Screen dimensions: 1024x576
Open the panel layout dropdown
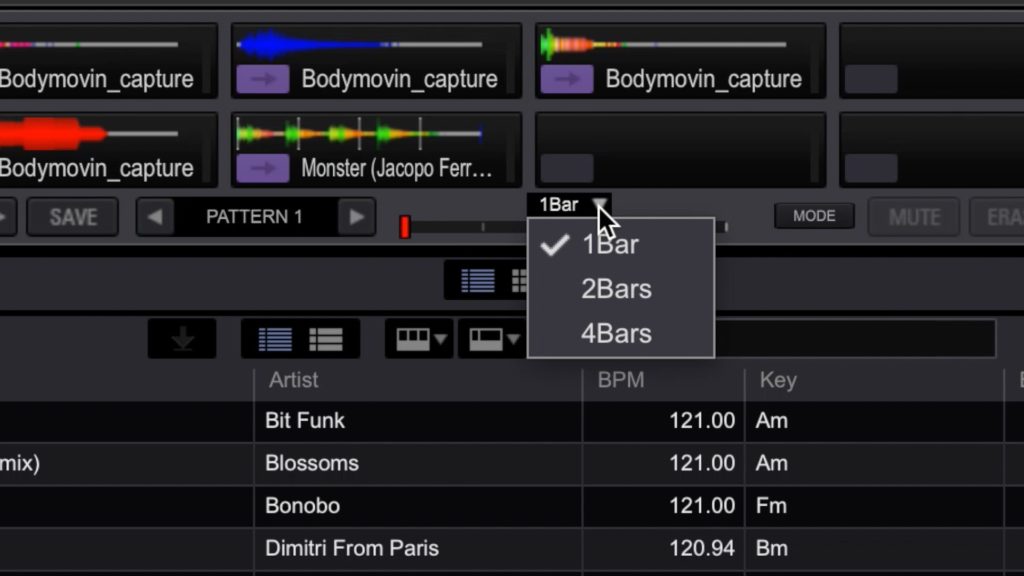(x=491, y=339)
